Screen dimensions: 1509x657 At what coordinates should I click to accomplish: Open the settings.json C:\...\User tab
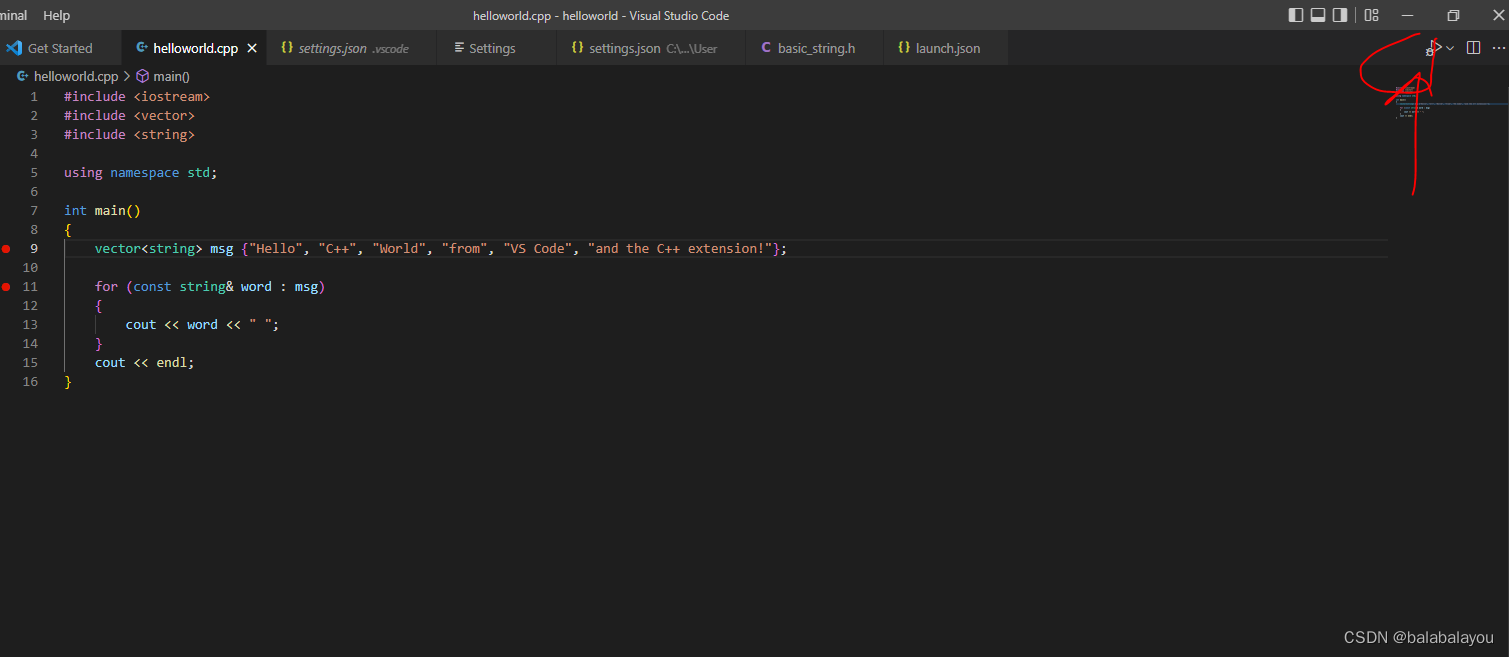point(652,48)
